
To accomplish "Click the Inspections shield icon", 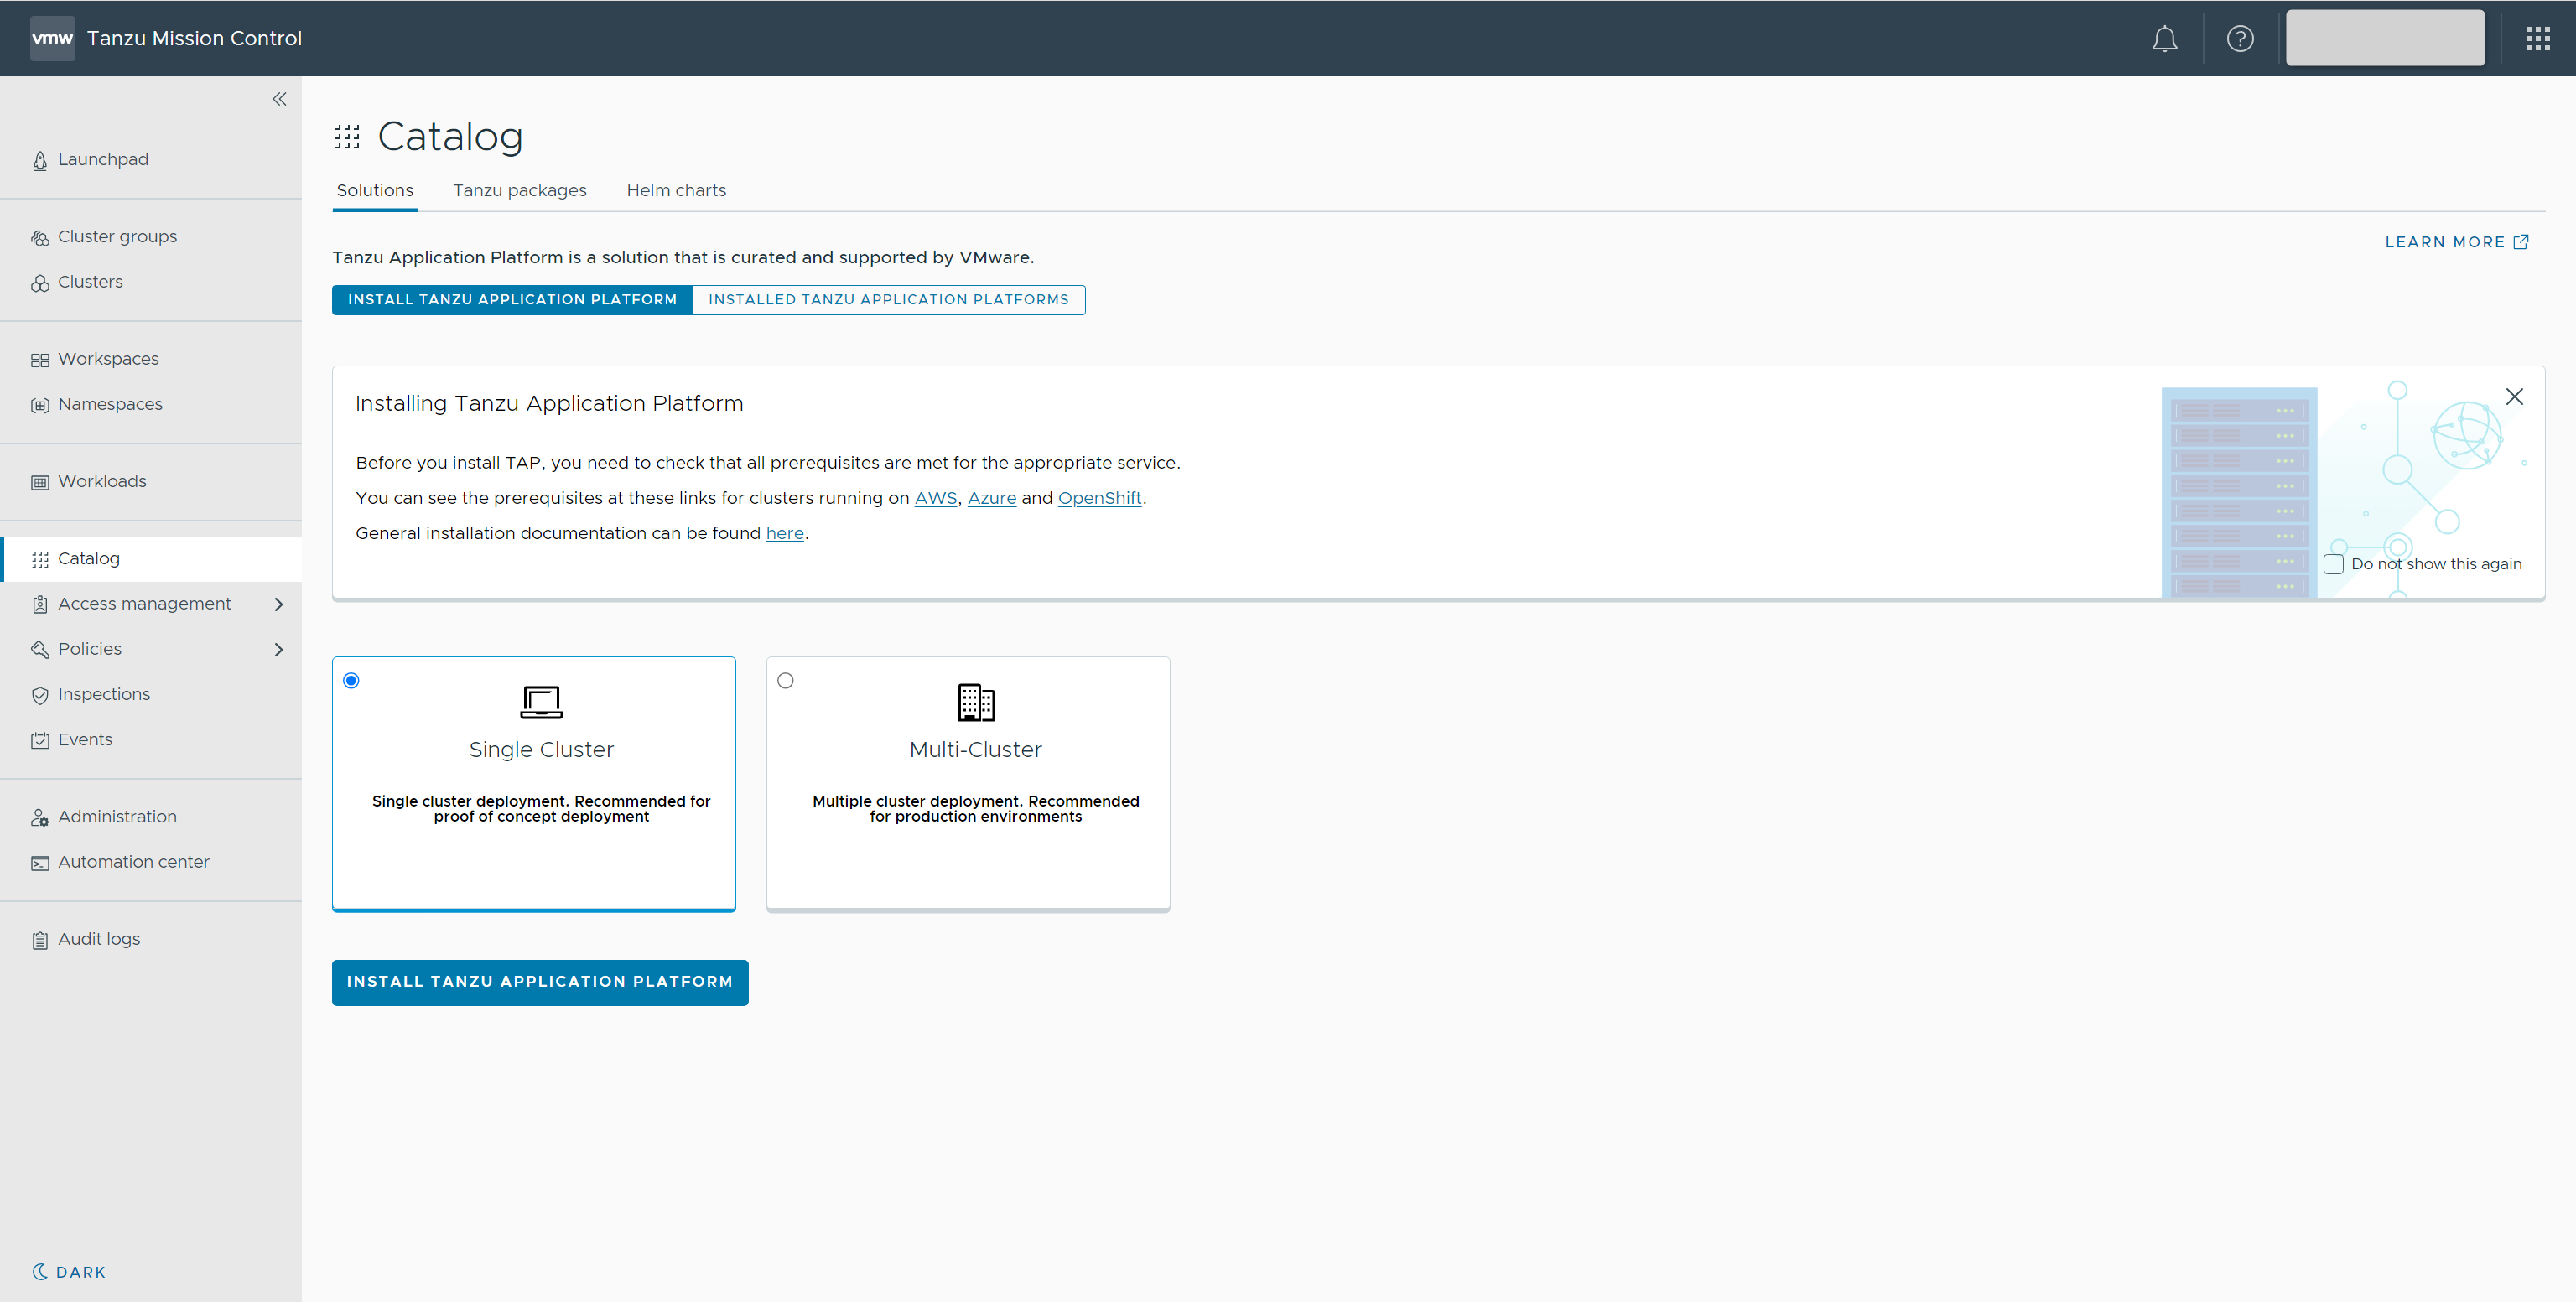I will click(x=40, y=695).
